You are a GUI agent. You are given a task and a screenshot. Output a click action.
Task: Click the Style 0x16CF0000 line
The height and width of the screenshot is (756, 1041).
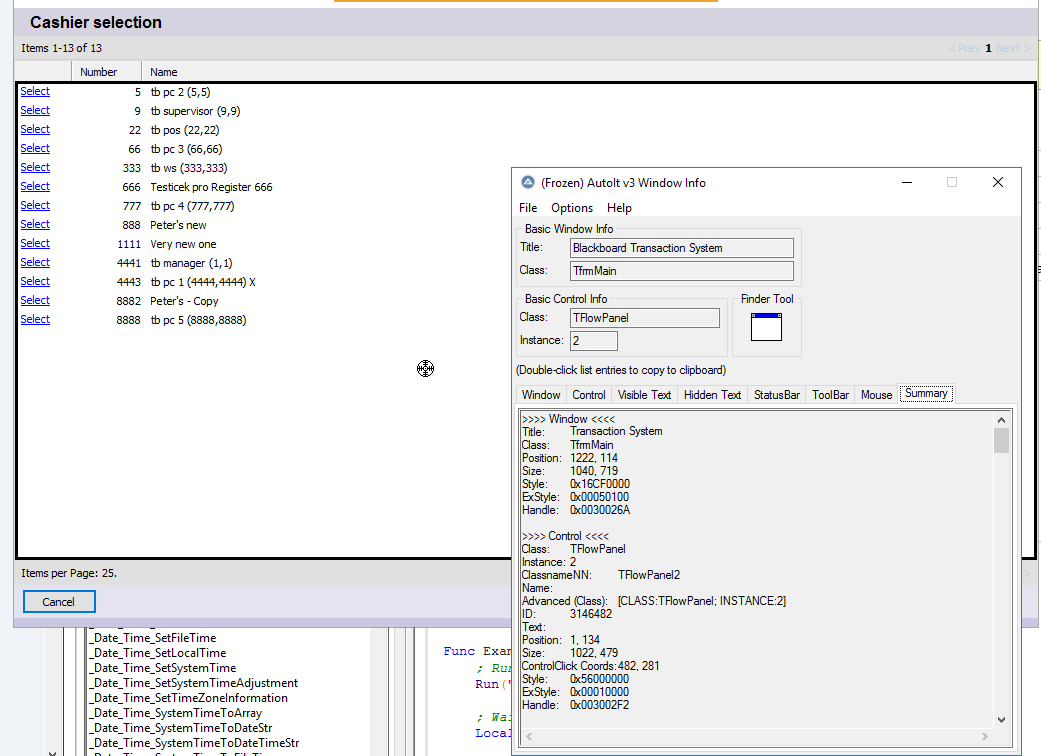click(576, 484)
